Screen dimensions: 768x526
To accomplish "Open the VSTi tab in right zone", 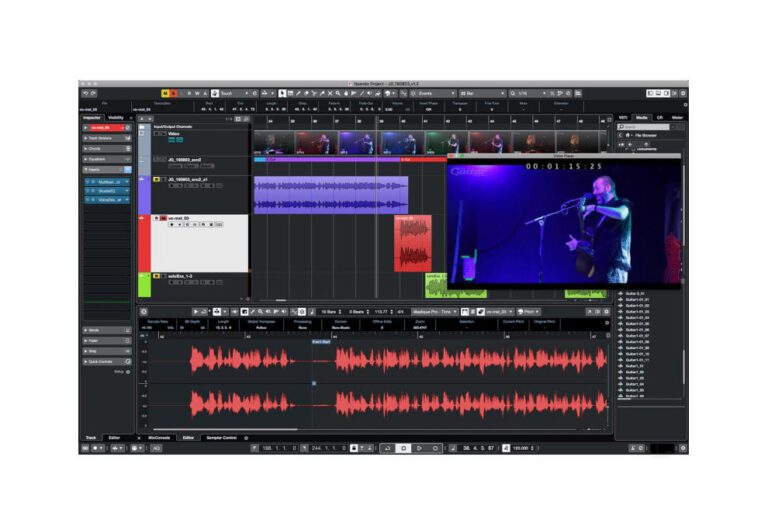I will (x=623, y=118).
